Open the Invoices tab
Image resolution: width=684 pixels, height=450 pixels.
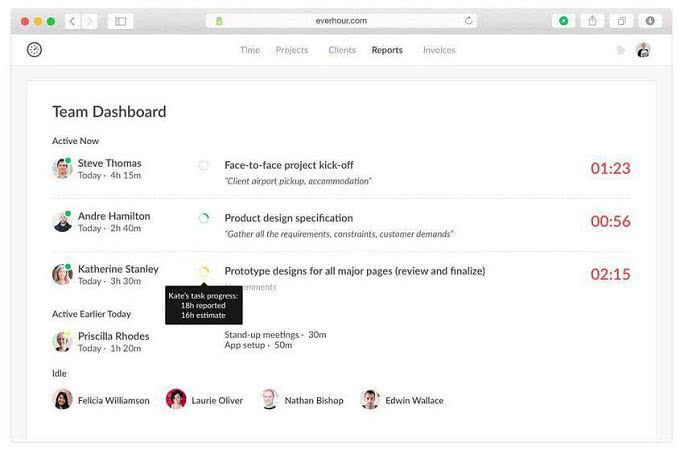click(439, 50)
